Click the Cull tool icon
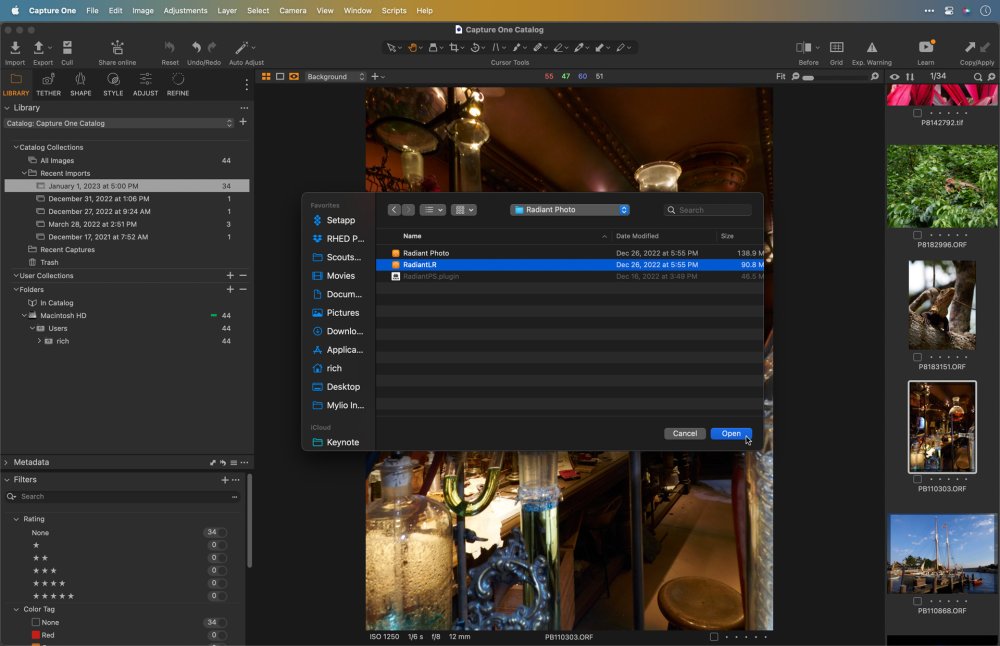This screenshot has width=1000, height=646. coord(67,48)
